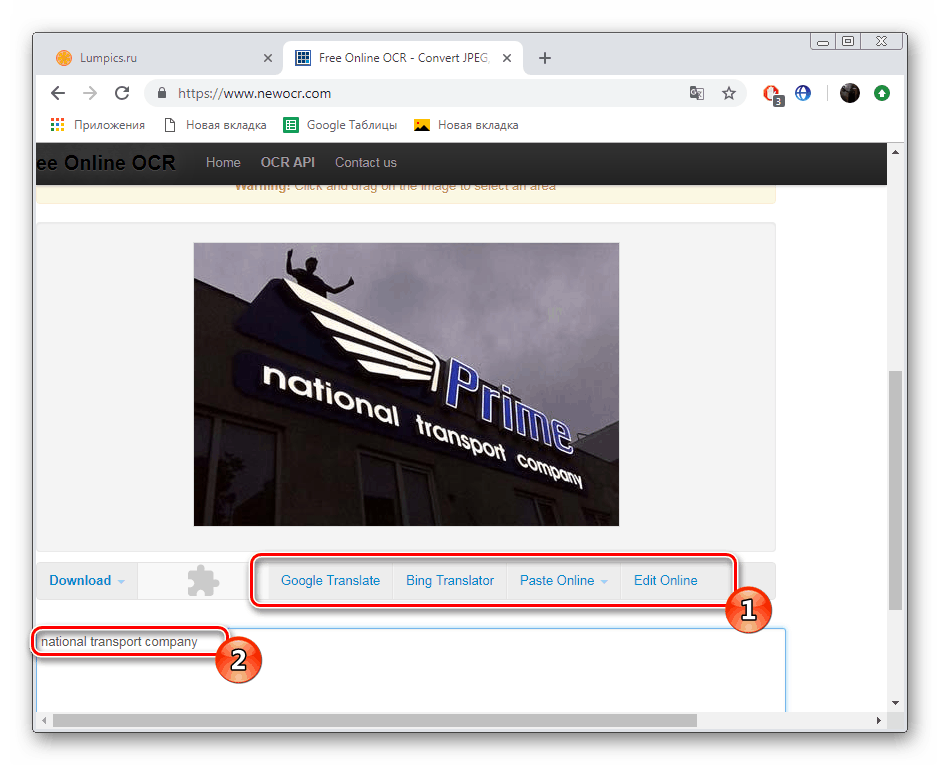The width and height of the screenshot is (940, 765).
Task: Open the Home menu item
Action: pyautogui.click(x=223, y=162)
